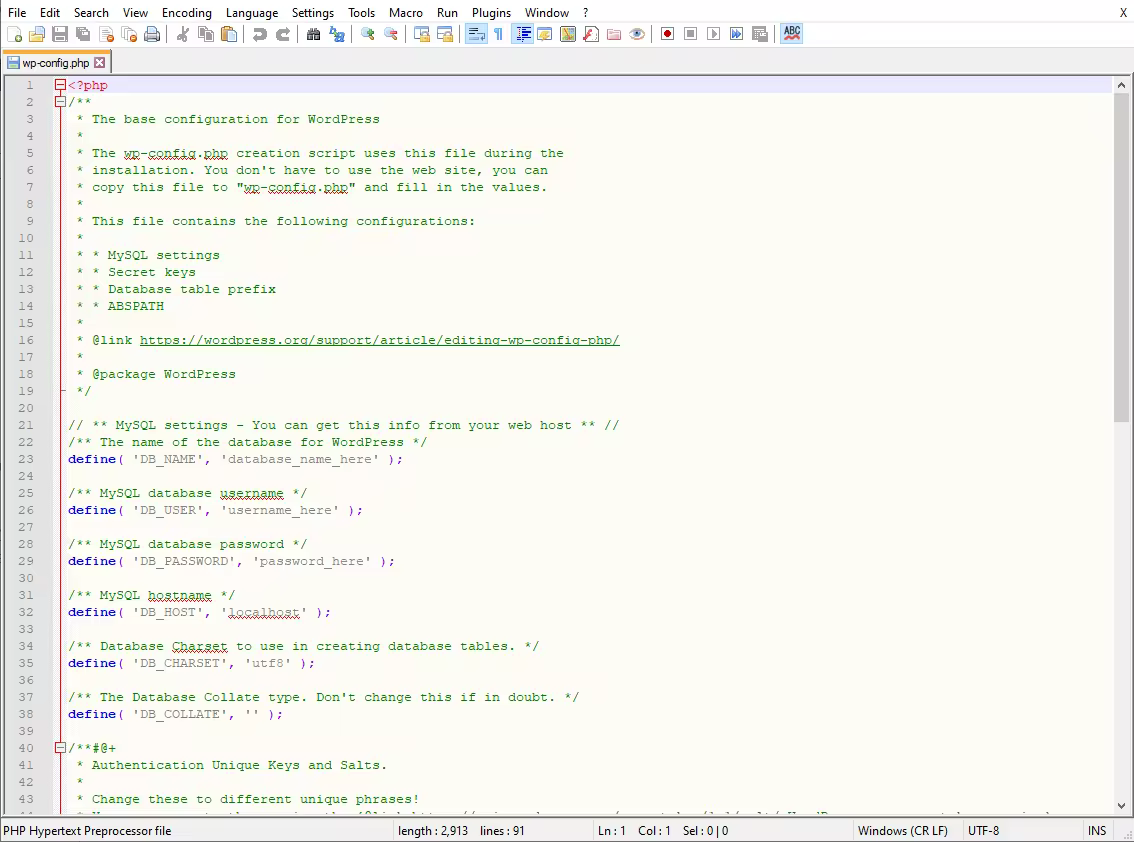Click the 'localhost' value on line 32
This screenshot has width=1134, height=842.
click(x=264, y=612)
